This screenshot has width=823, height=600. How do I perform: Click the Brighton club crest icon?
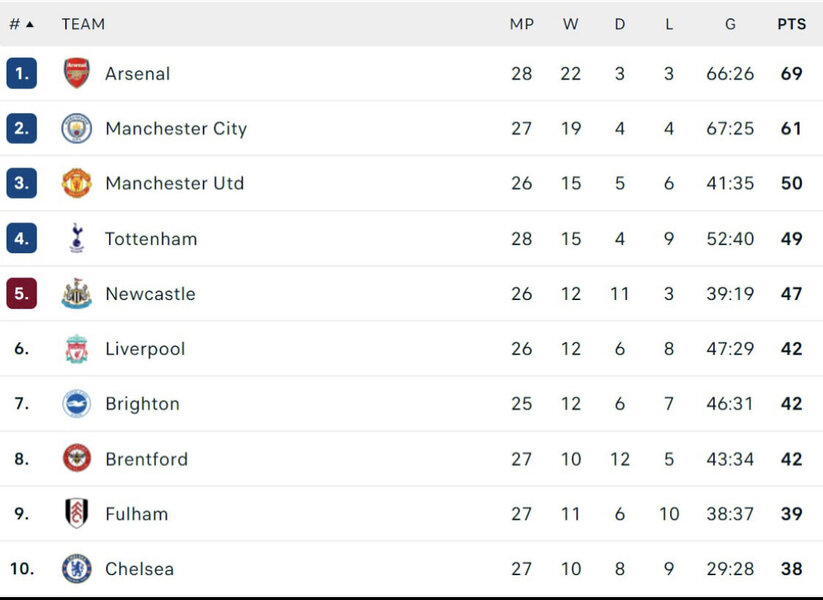pyautogui.click(x=77, y=404)
